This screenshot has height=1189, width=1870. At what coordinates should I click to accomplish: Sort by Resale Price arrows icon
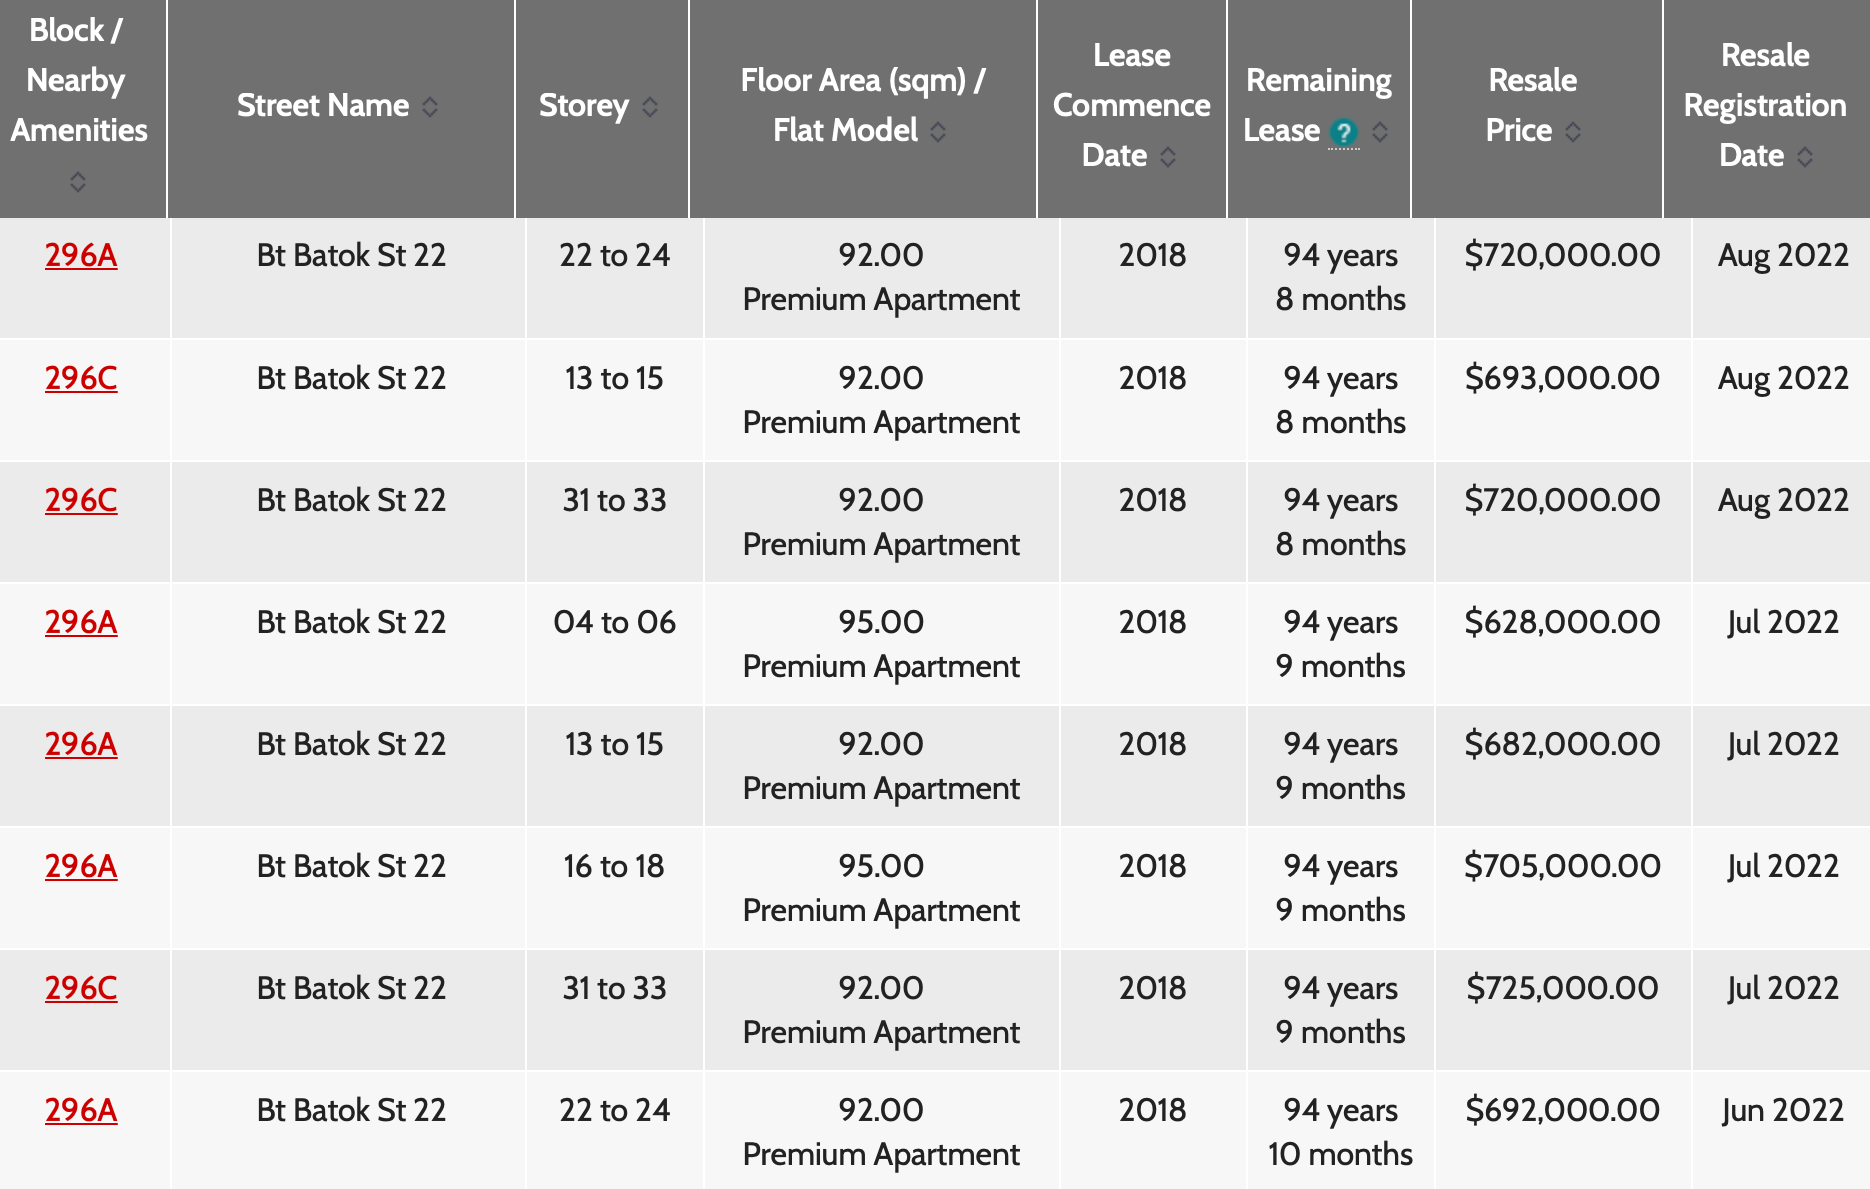(1573, 132)
